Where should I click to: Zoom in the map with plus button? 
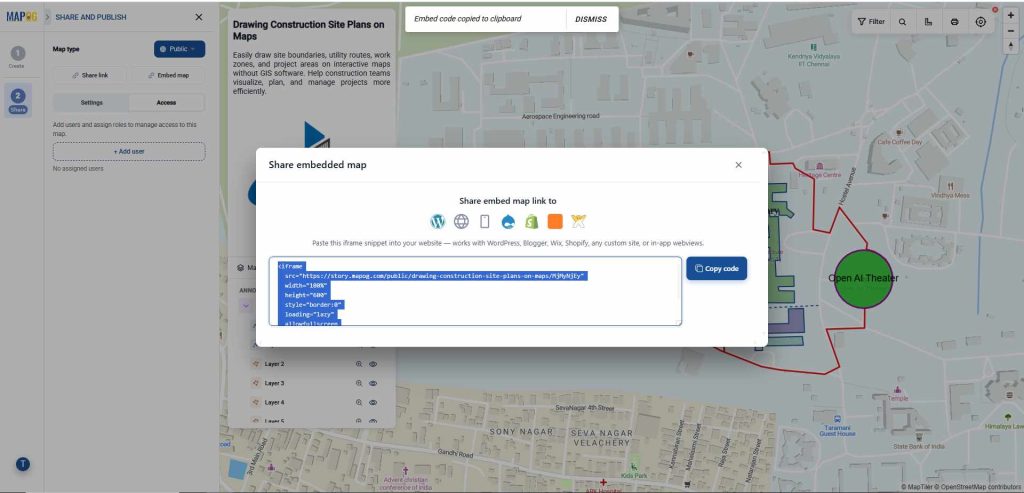tap(1011, 15)
